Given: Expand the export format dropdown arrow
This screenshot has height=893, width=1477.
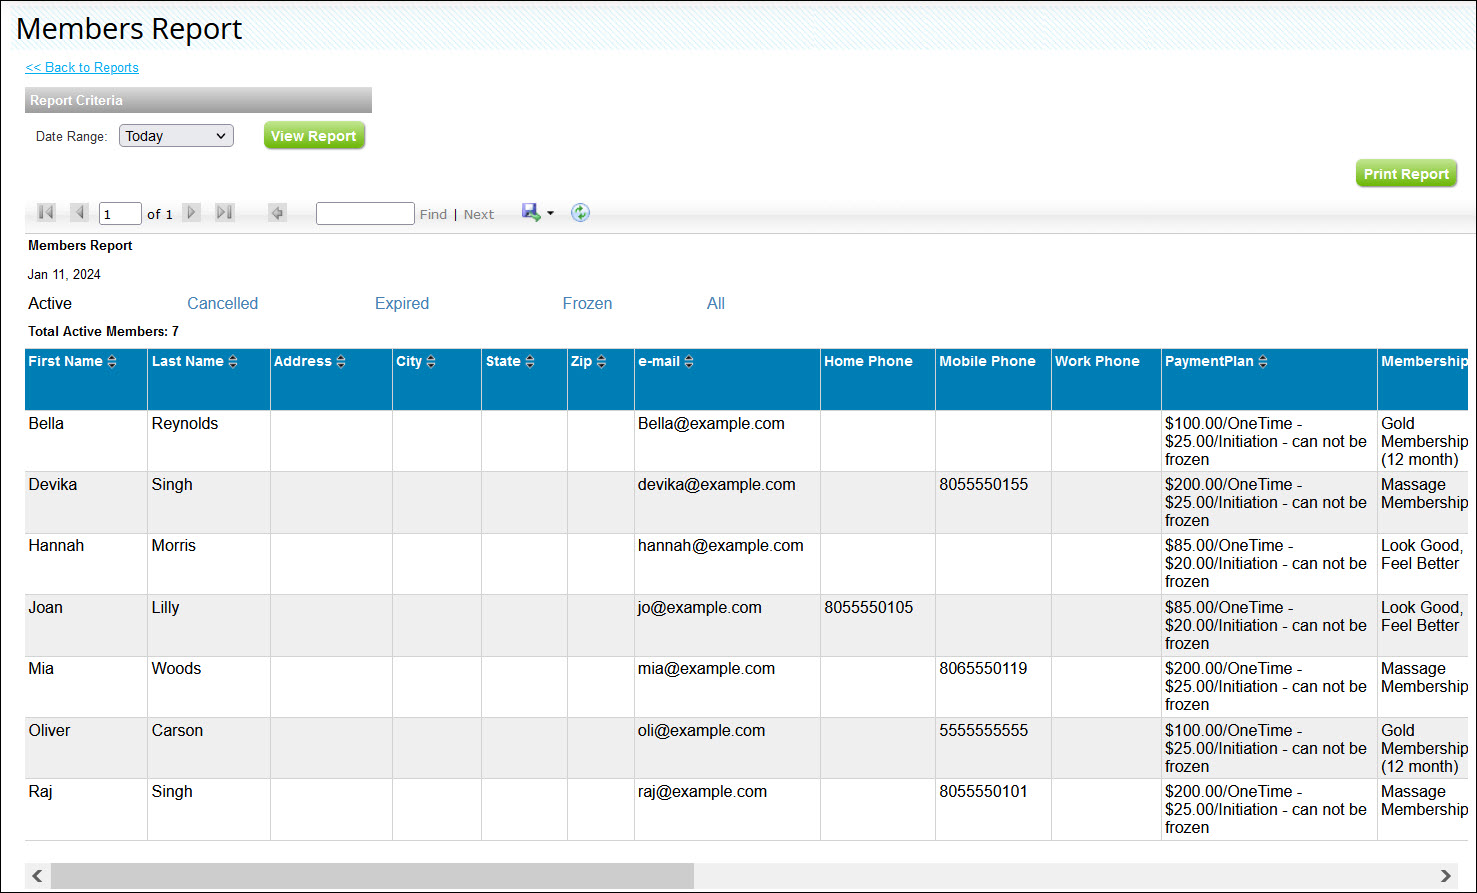Looking at the screenshot, I should pos(551,214).
